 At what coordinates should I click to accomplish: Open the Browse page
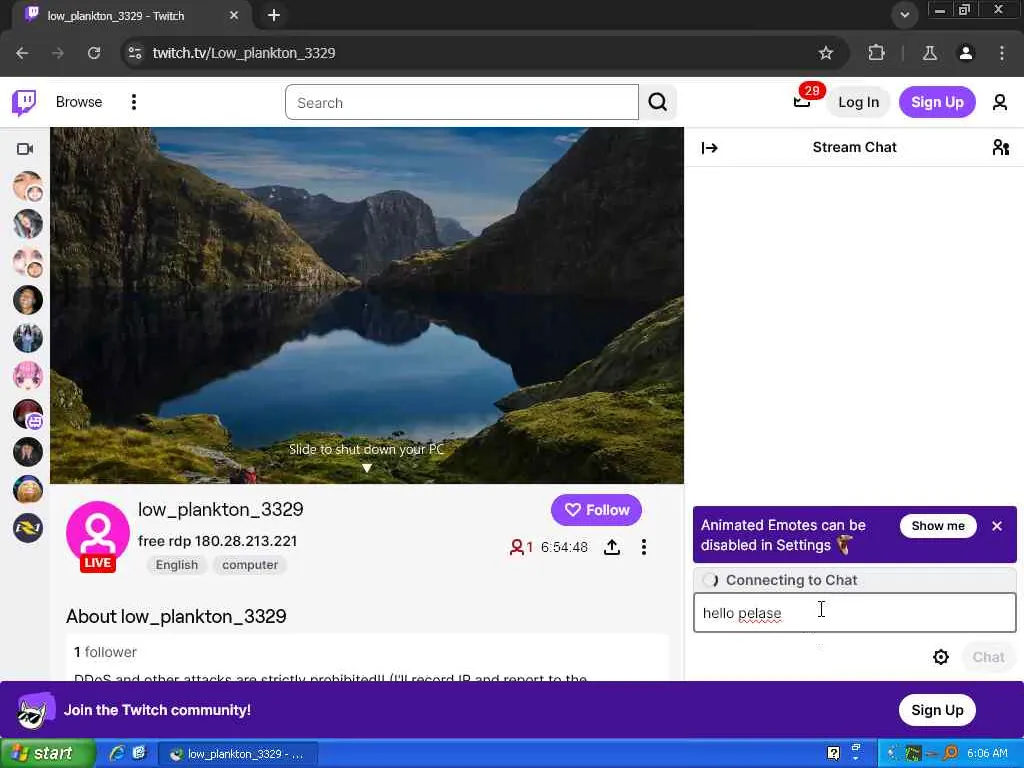click(79, 102)
